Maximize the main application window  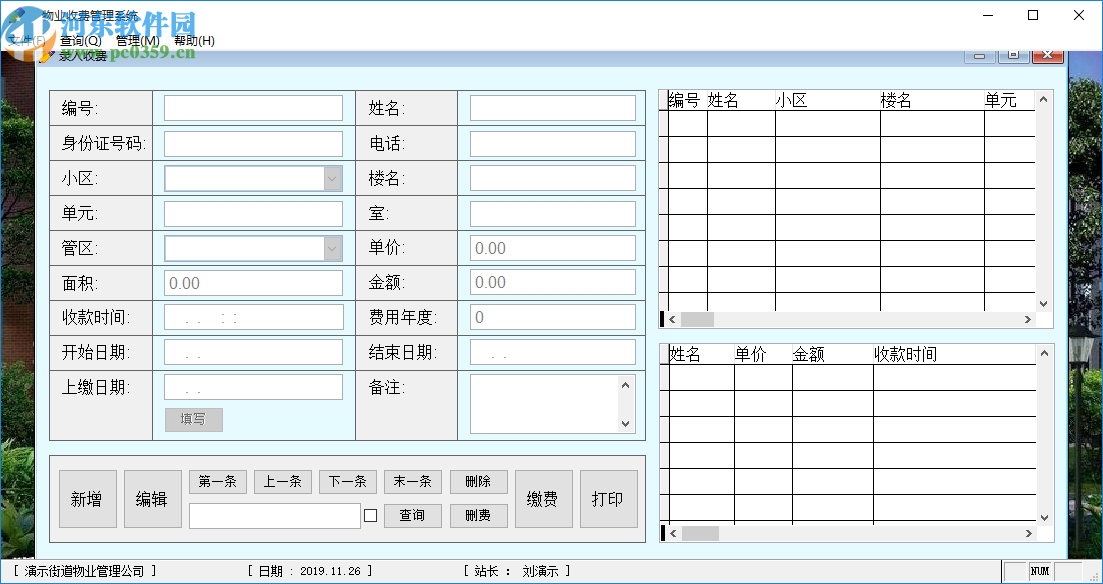(1033, 15)
